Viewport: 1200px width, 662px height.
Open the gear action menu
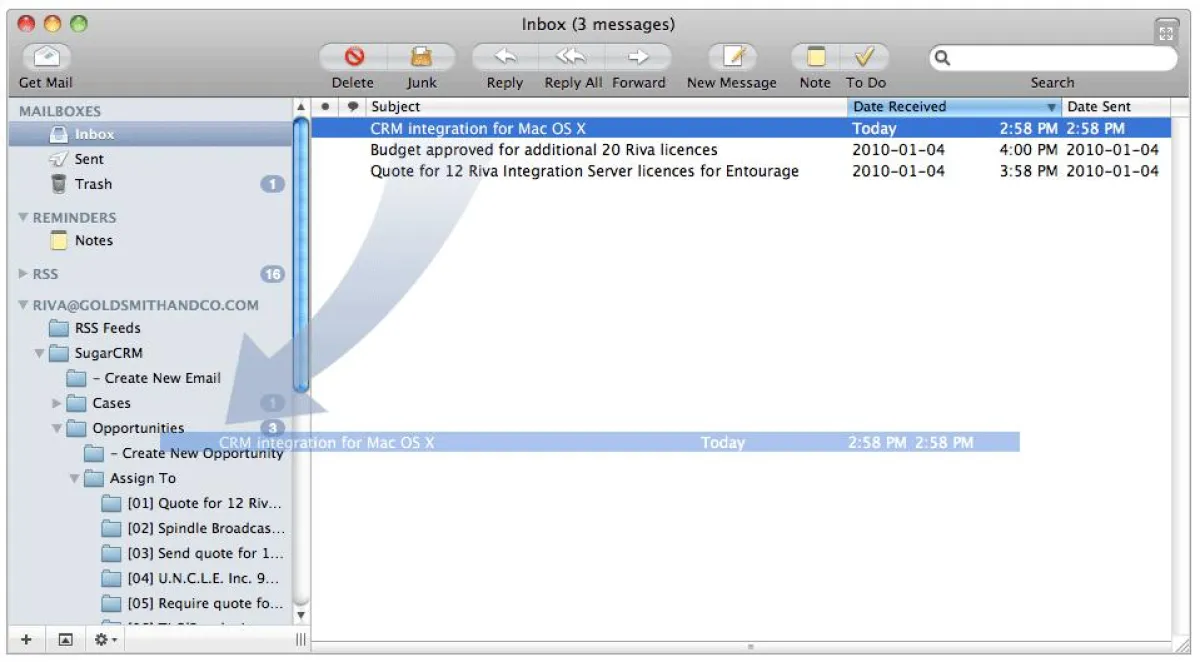[x=105, y=640]
